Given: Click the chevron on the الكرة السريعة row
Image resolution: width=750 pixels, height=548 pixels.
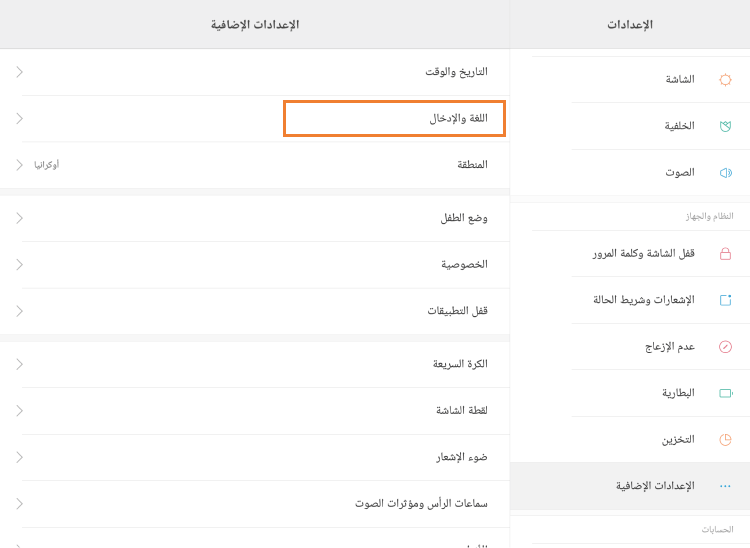Looking at the screenshot, I should [19, 364].
